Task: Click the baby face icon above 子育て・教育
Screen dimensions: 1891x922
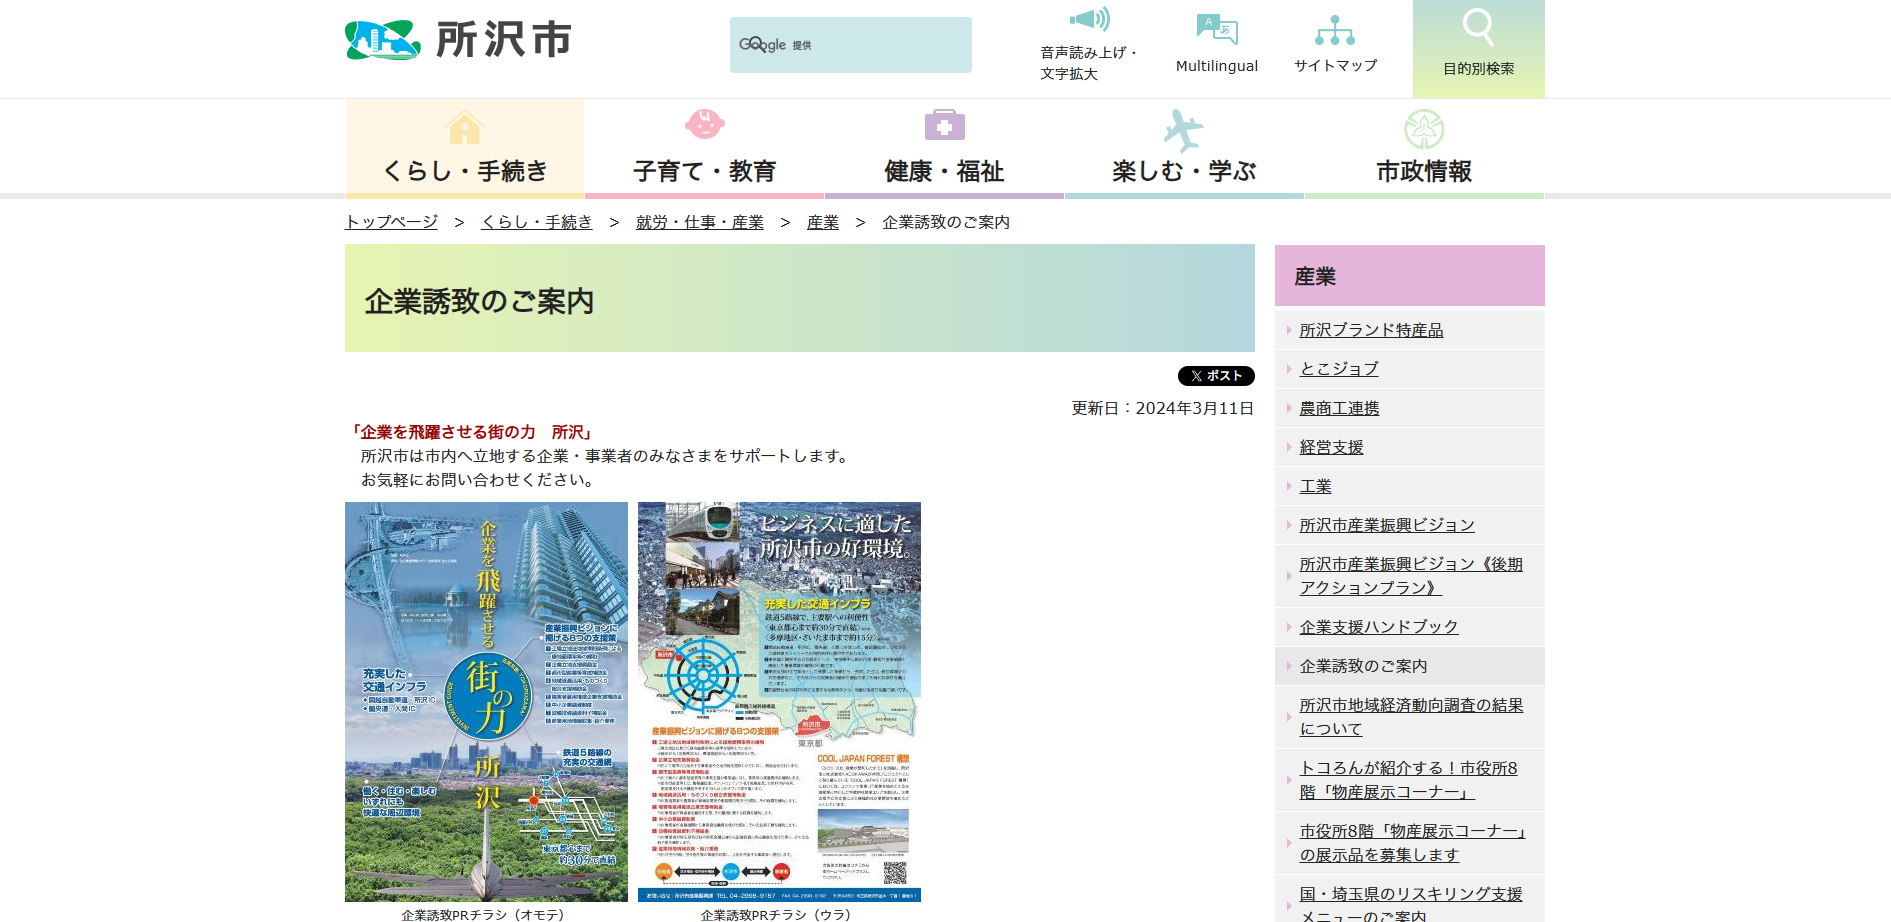Action: tap(705, 124)
